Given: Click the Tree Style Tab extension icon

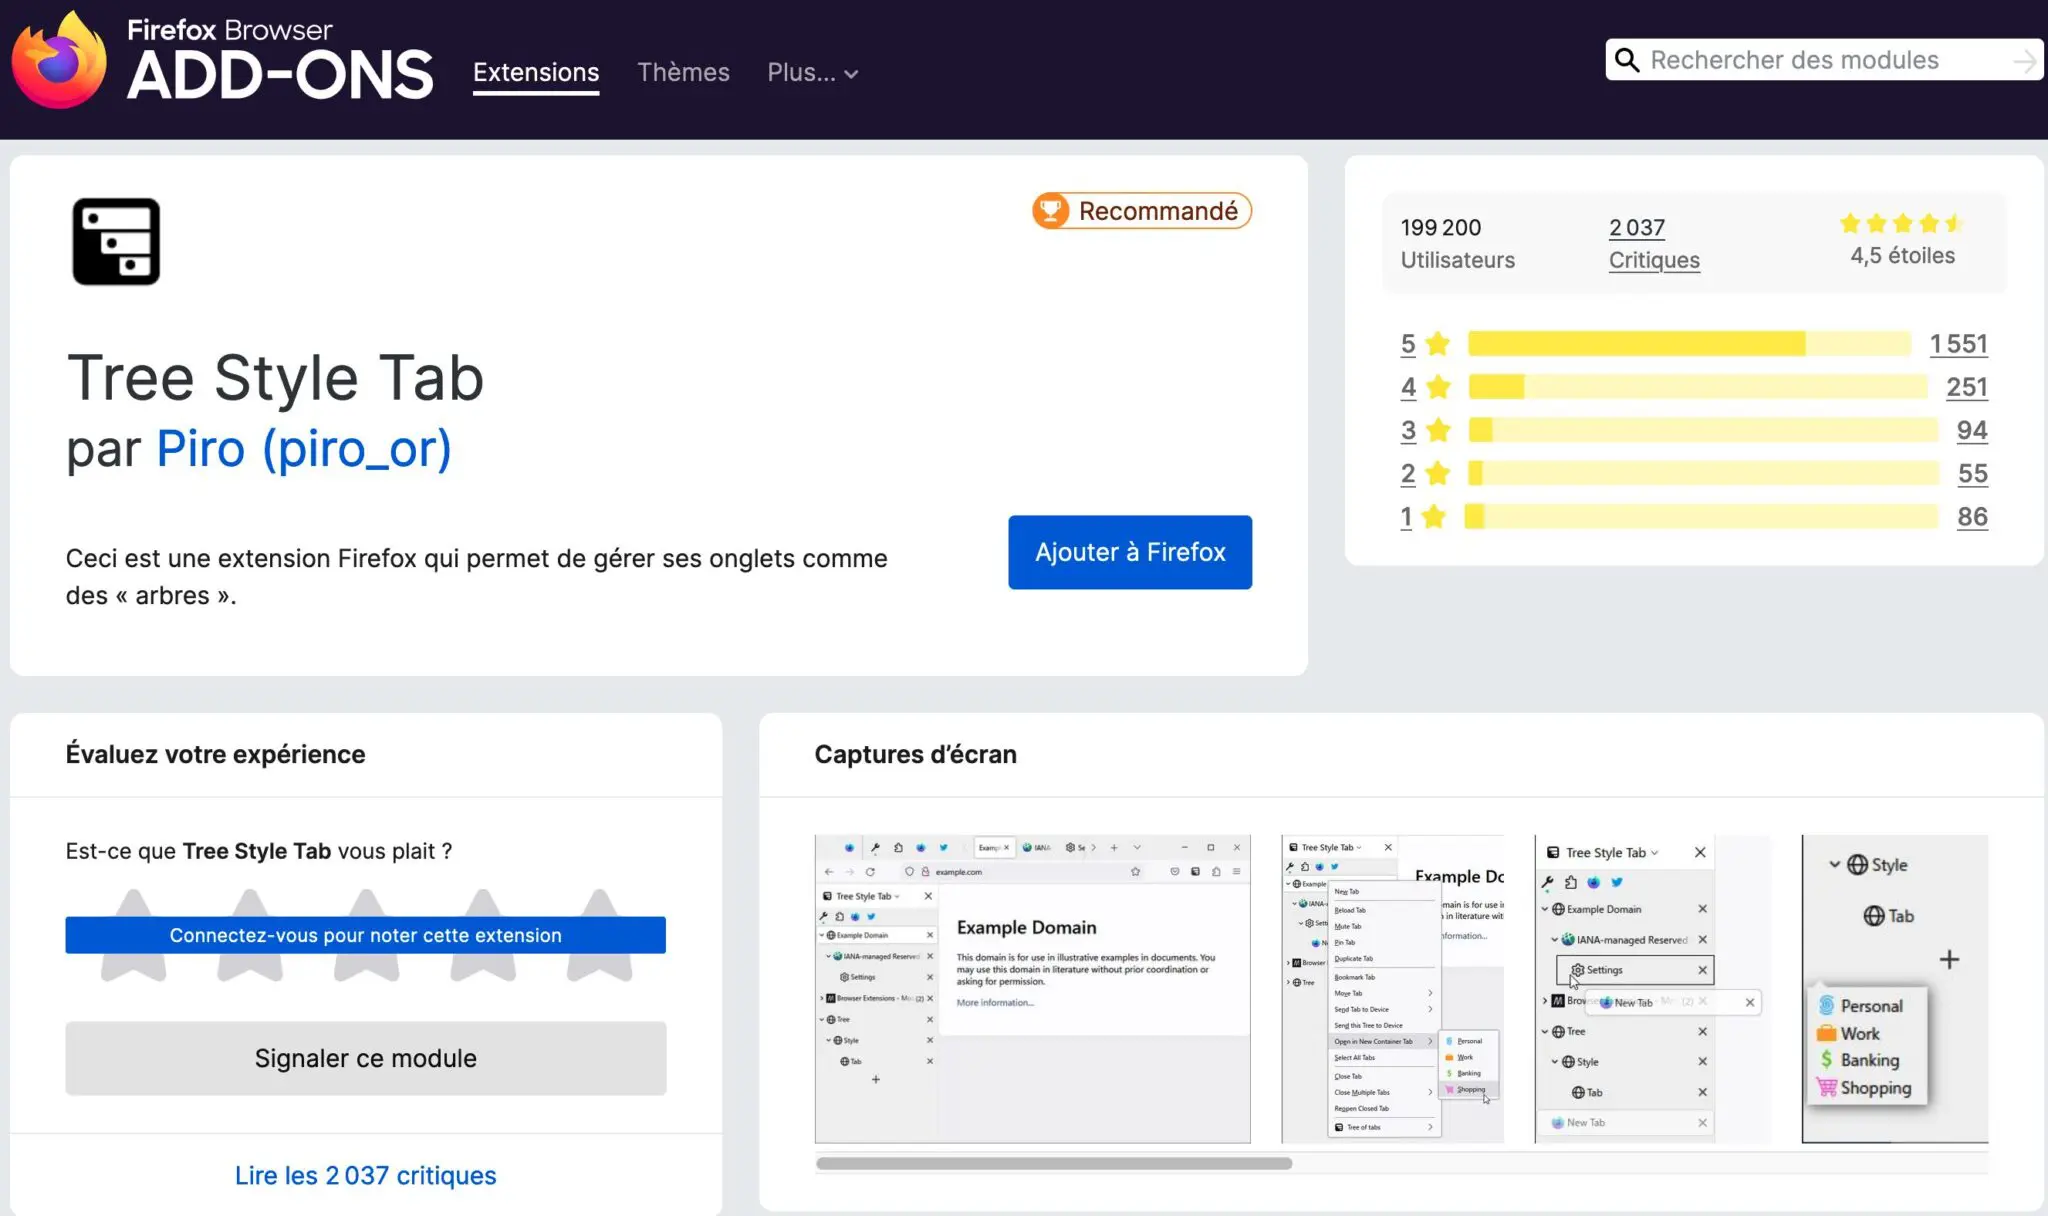Looking at the screenshot, I should [x=116, y=241].
